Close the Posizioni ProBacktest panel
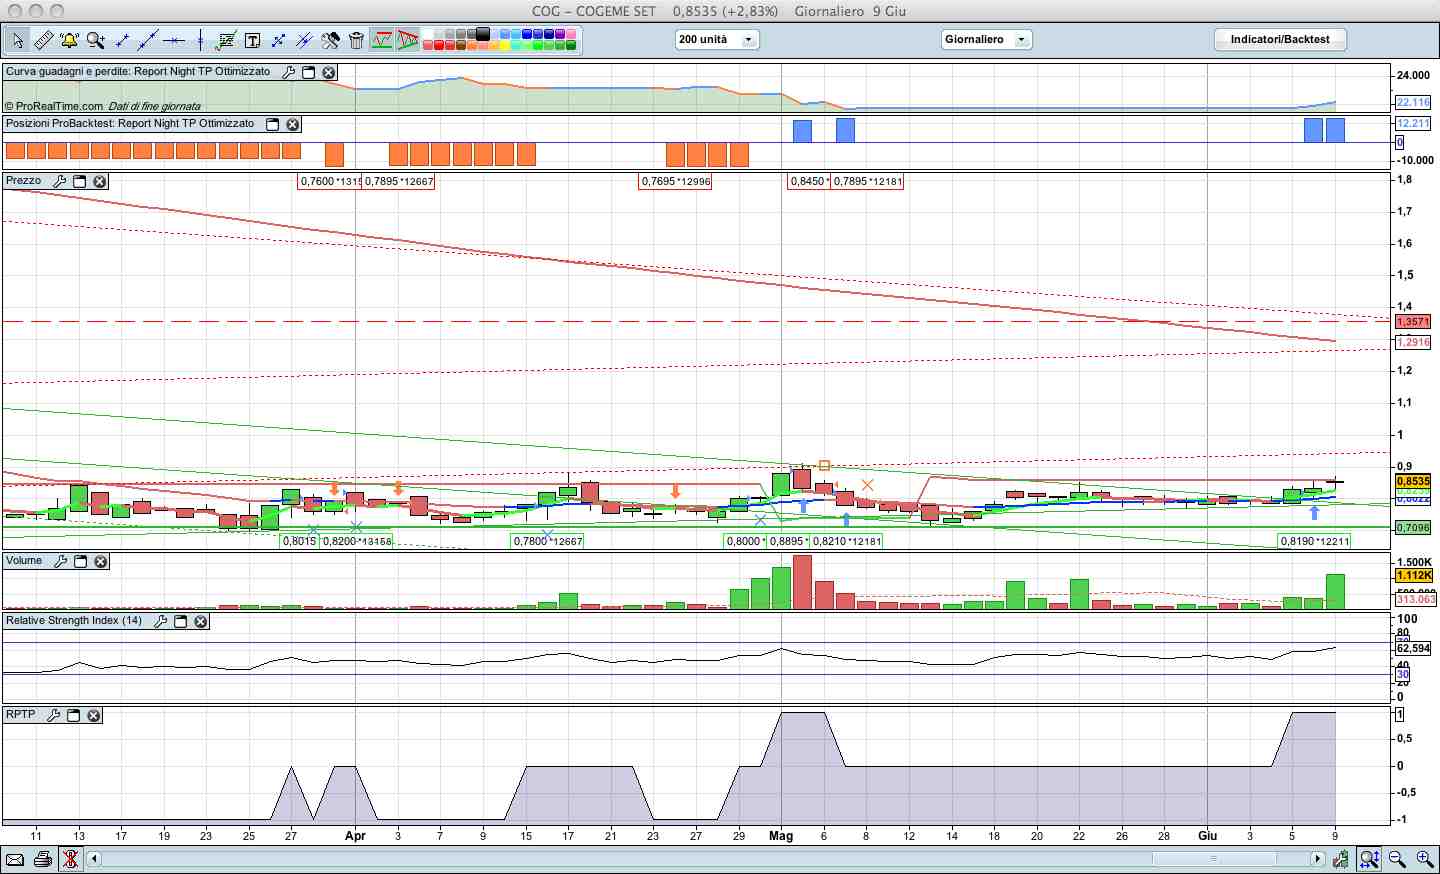The width and height of the screenshot is (1440, 874). [293, 124]
